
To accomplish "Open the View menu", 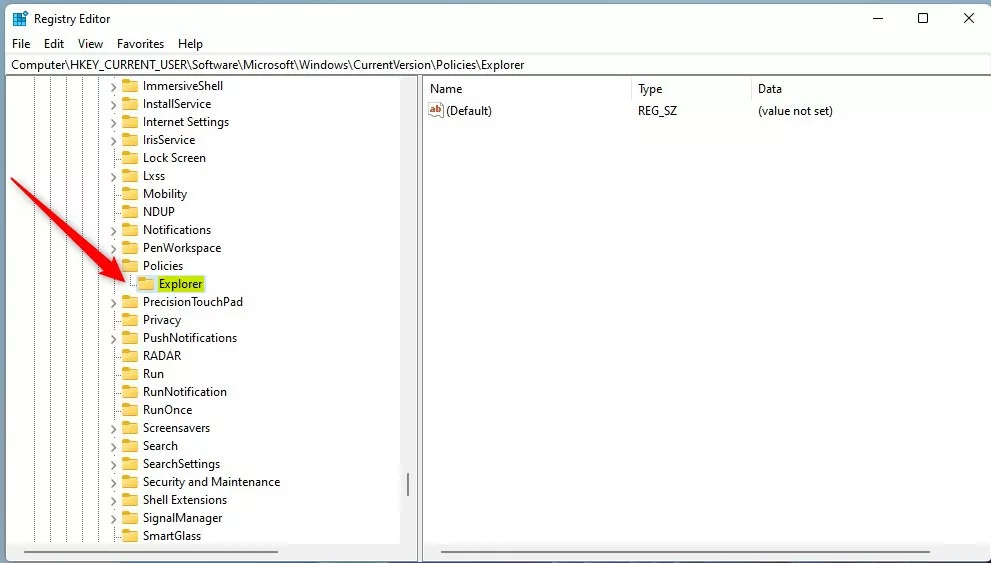I will coord(90,44).
